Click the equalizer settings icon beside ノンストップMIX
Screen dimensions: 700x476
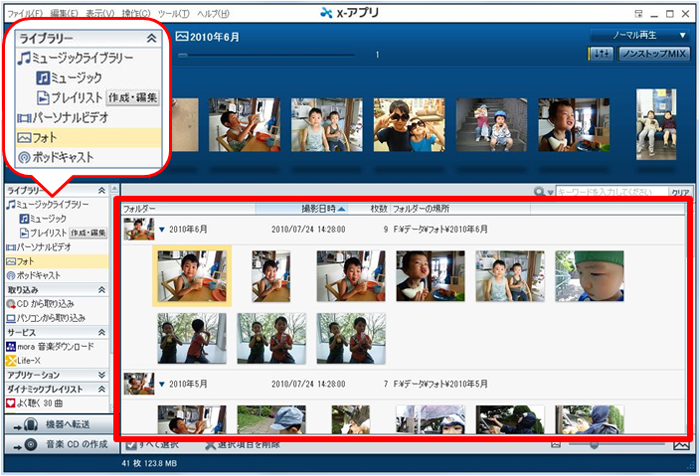[603, 54]
